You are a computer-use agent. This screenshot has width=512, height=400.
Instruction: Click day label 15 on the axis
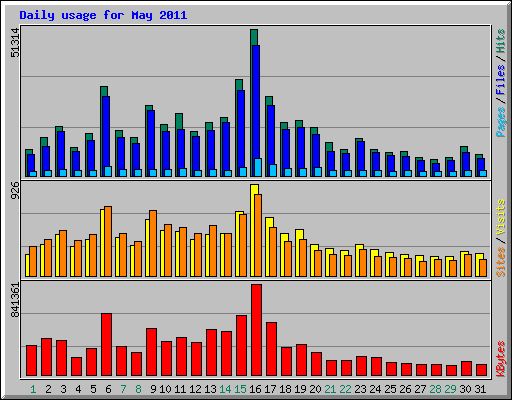pos(240,389)
